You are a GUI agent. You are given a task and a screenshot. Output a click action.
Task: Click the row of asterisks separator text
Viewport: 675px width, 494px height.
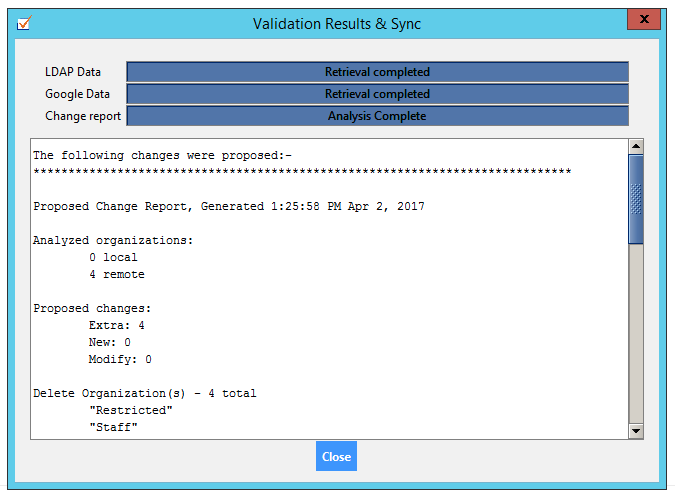click(x=302, y=172)
